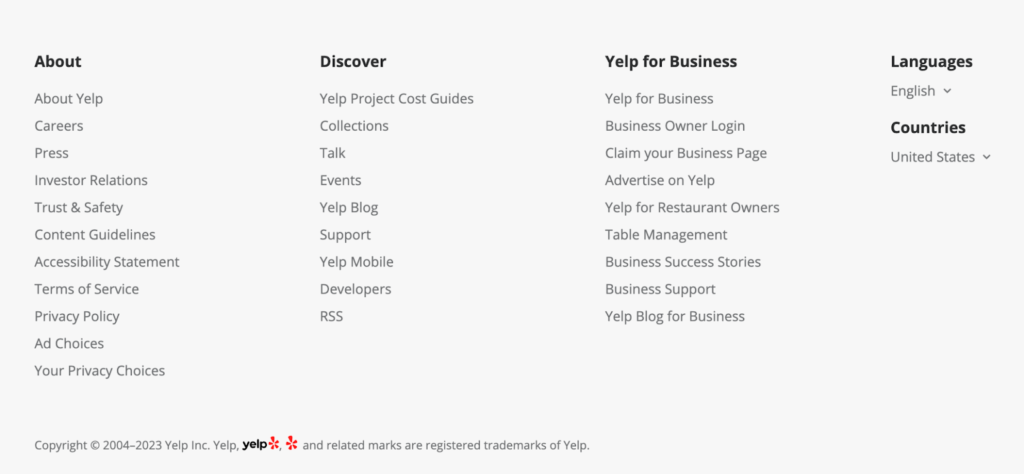View the Trust & Safety page
Image resolution: width=1024 pixels, height=474 pixels.
coord(79,208)
